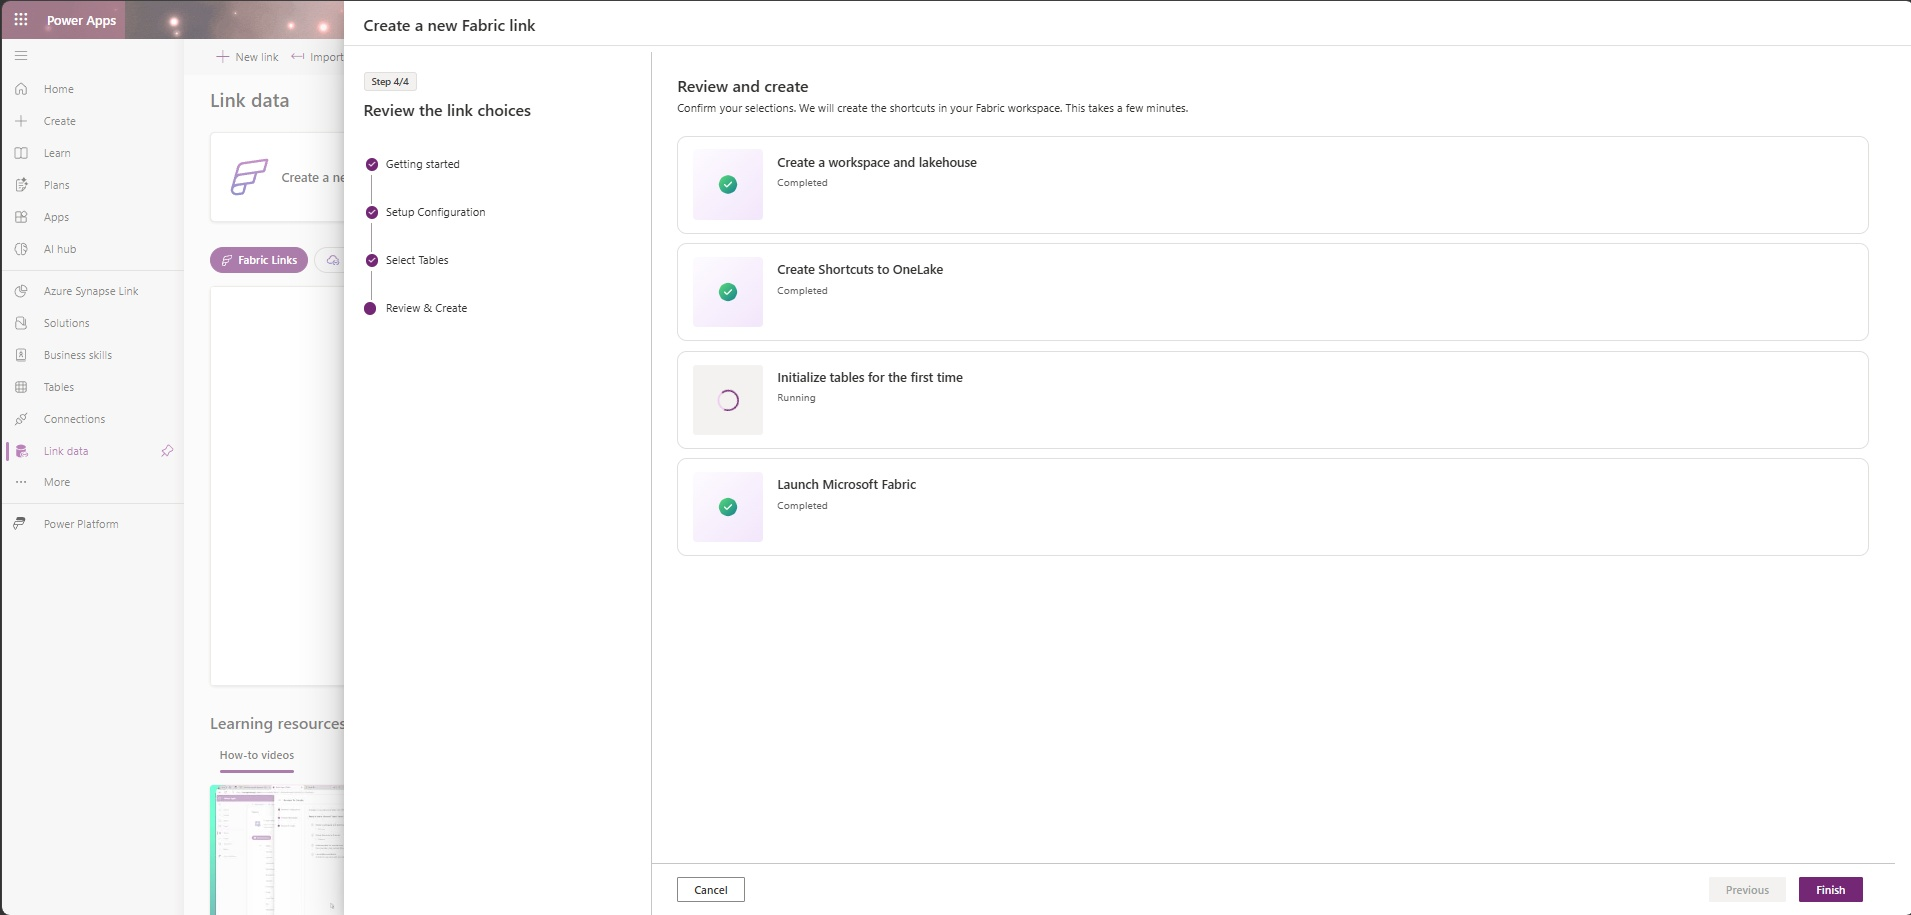This screenshot has height=915, width=1911.
Task: Click the completed checkmark for workspace and lakehouse
Action: pyautogui.click(x=728, y=184)
